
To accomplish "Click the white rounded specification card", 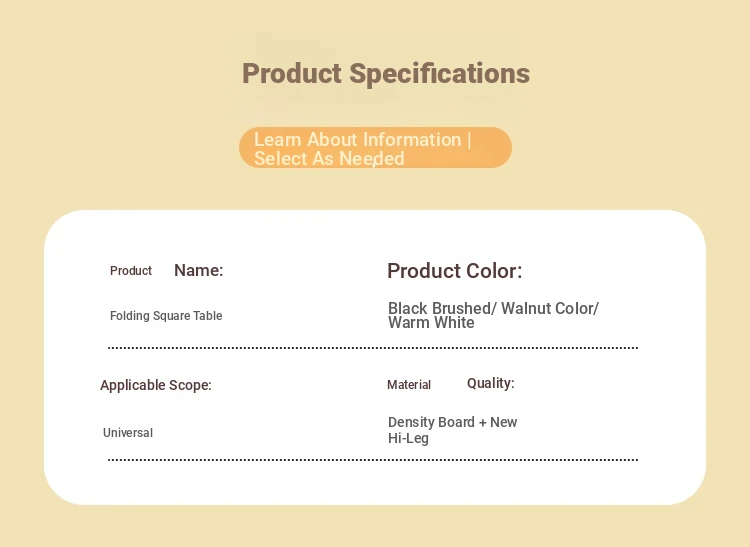I will [375, 357].
